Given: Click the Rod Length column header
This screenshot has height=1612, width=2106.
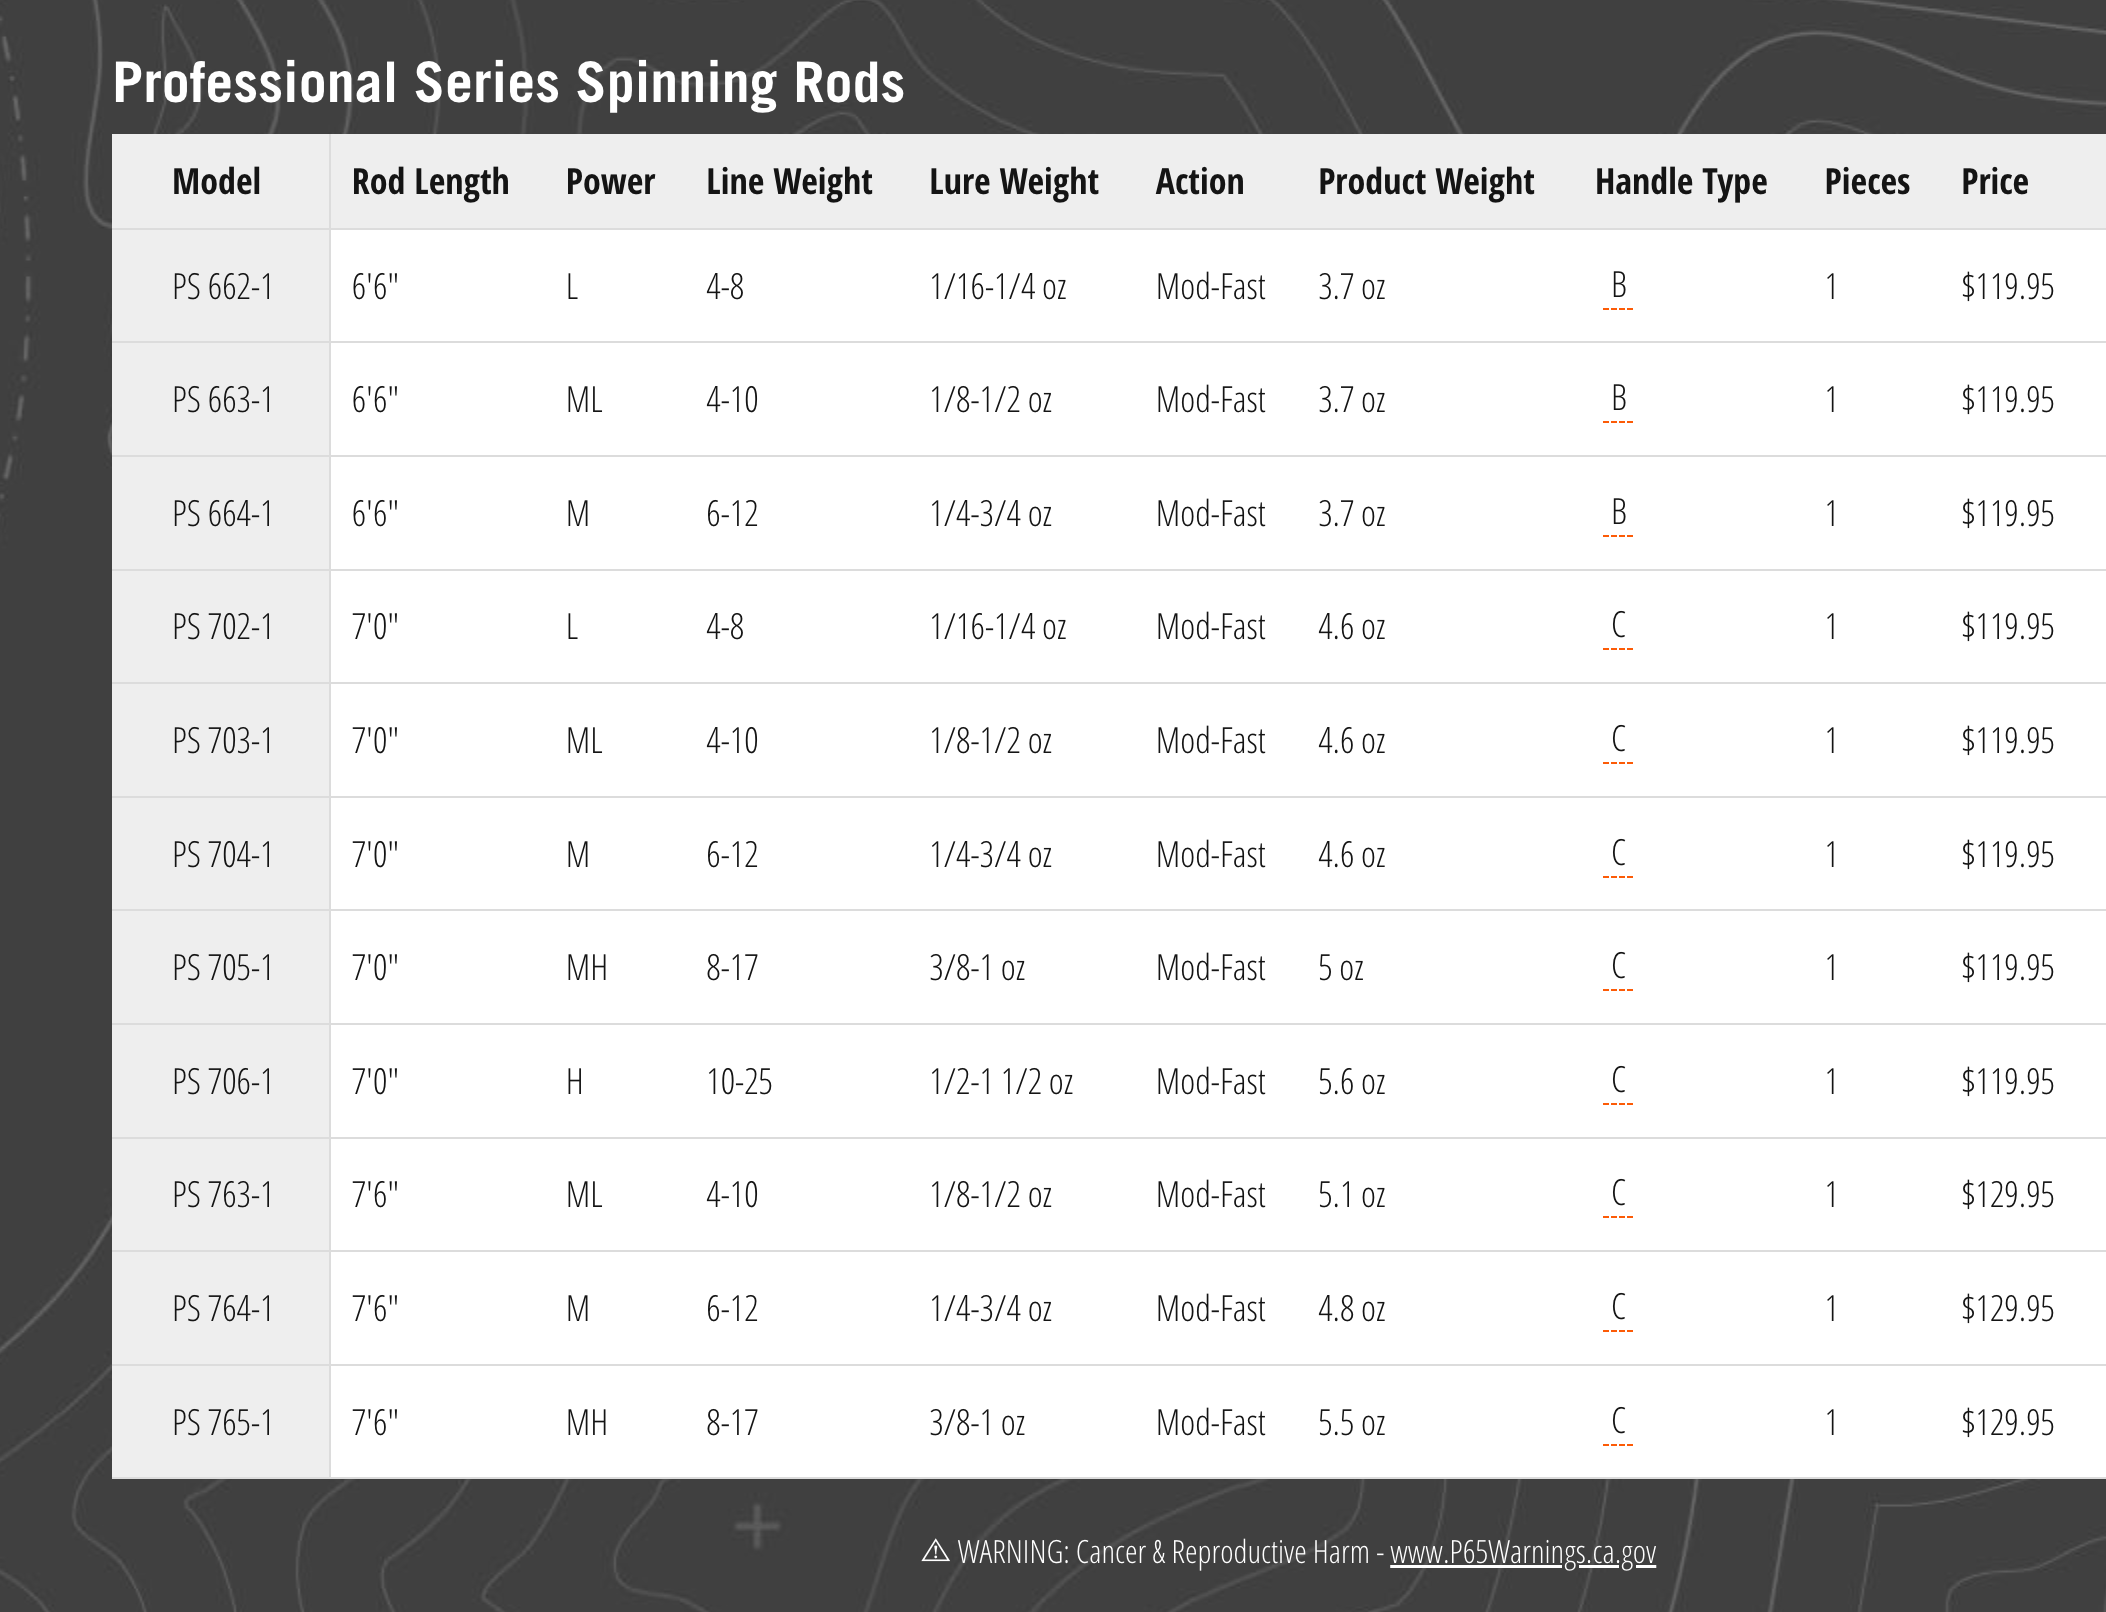Looking at the screenshot, I should click(430, 182).
